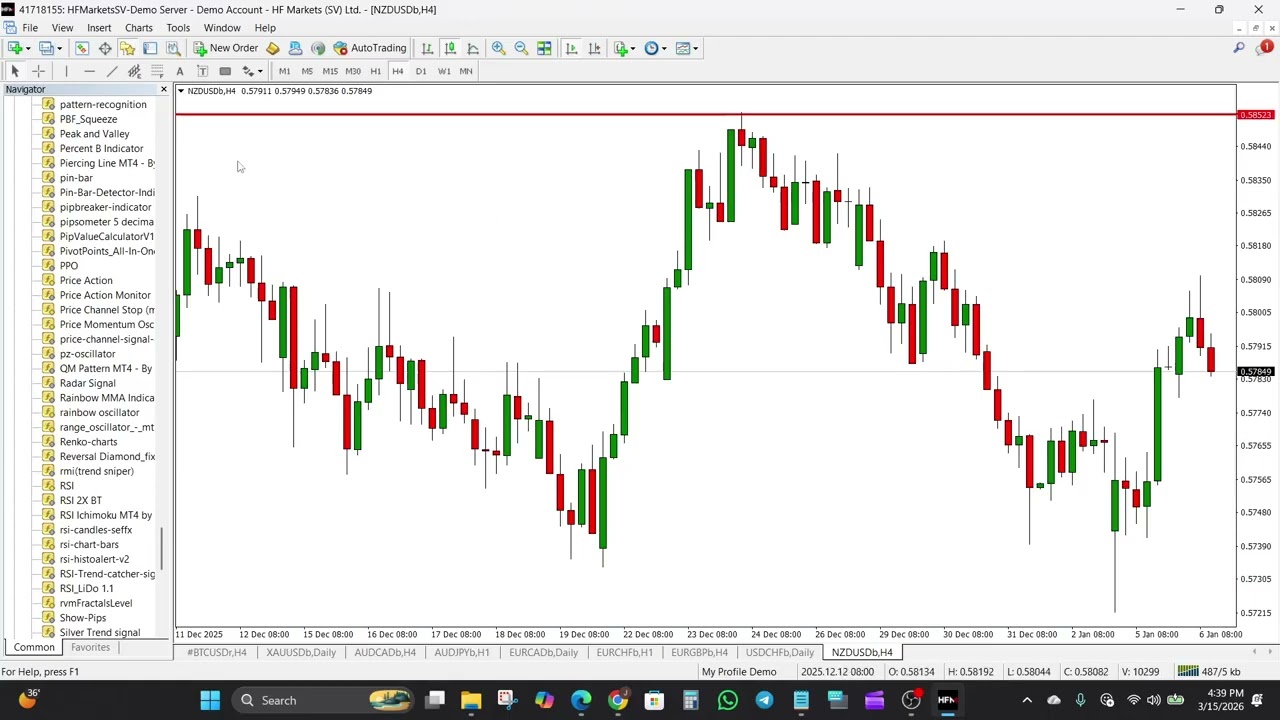Switch timeframe to D1

(x=421, y=71)
